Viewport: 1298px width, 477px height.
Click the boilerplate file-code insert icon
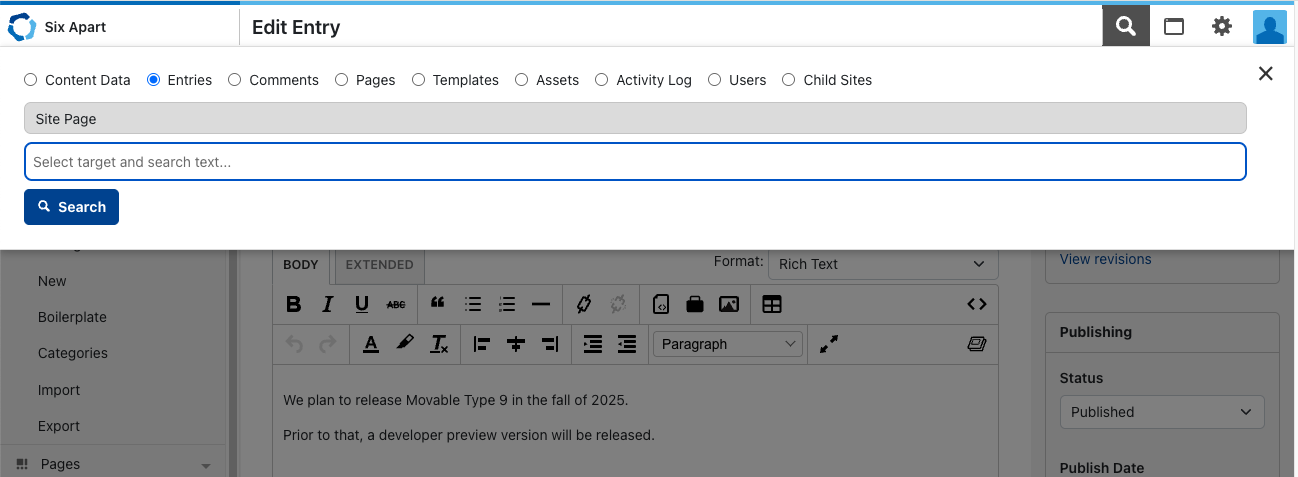coord(661,304)
